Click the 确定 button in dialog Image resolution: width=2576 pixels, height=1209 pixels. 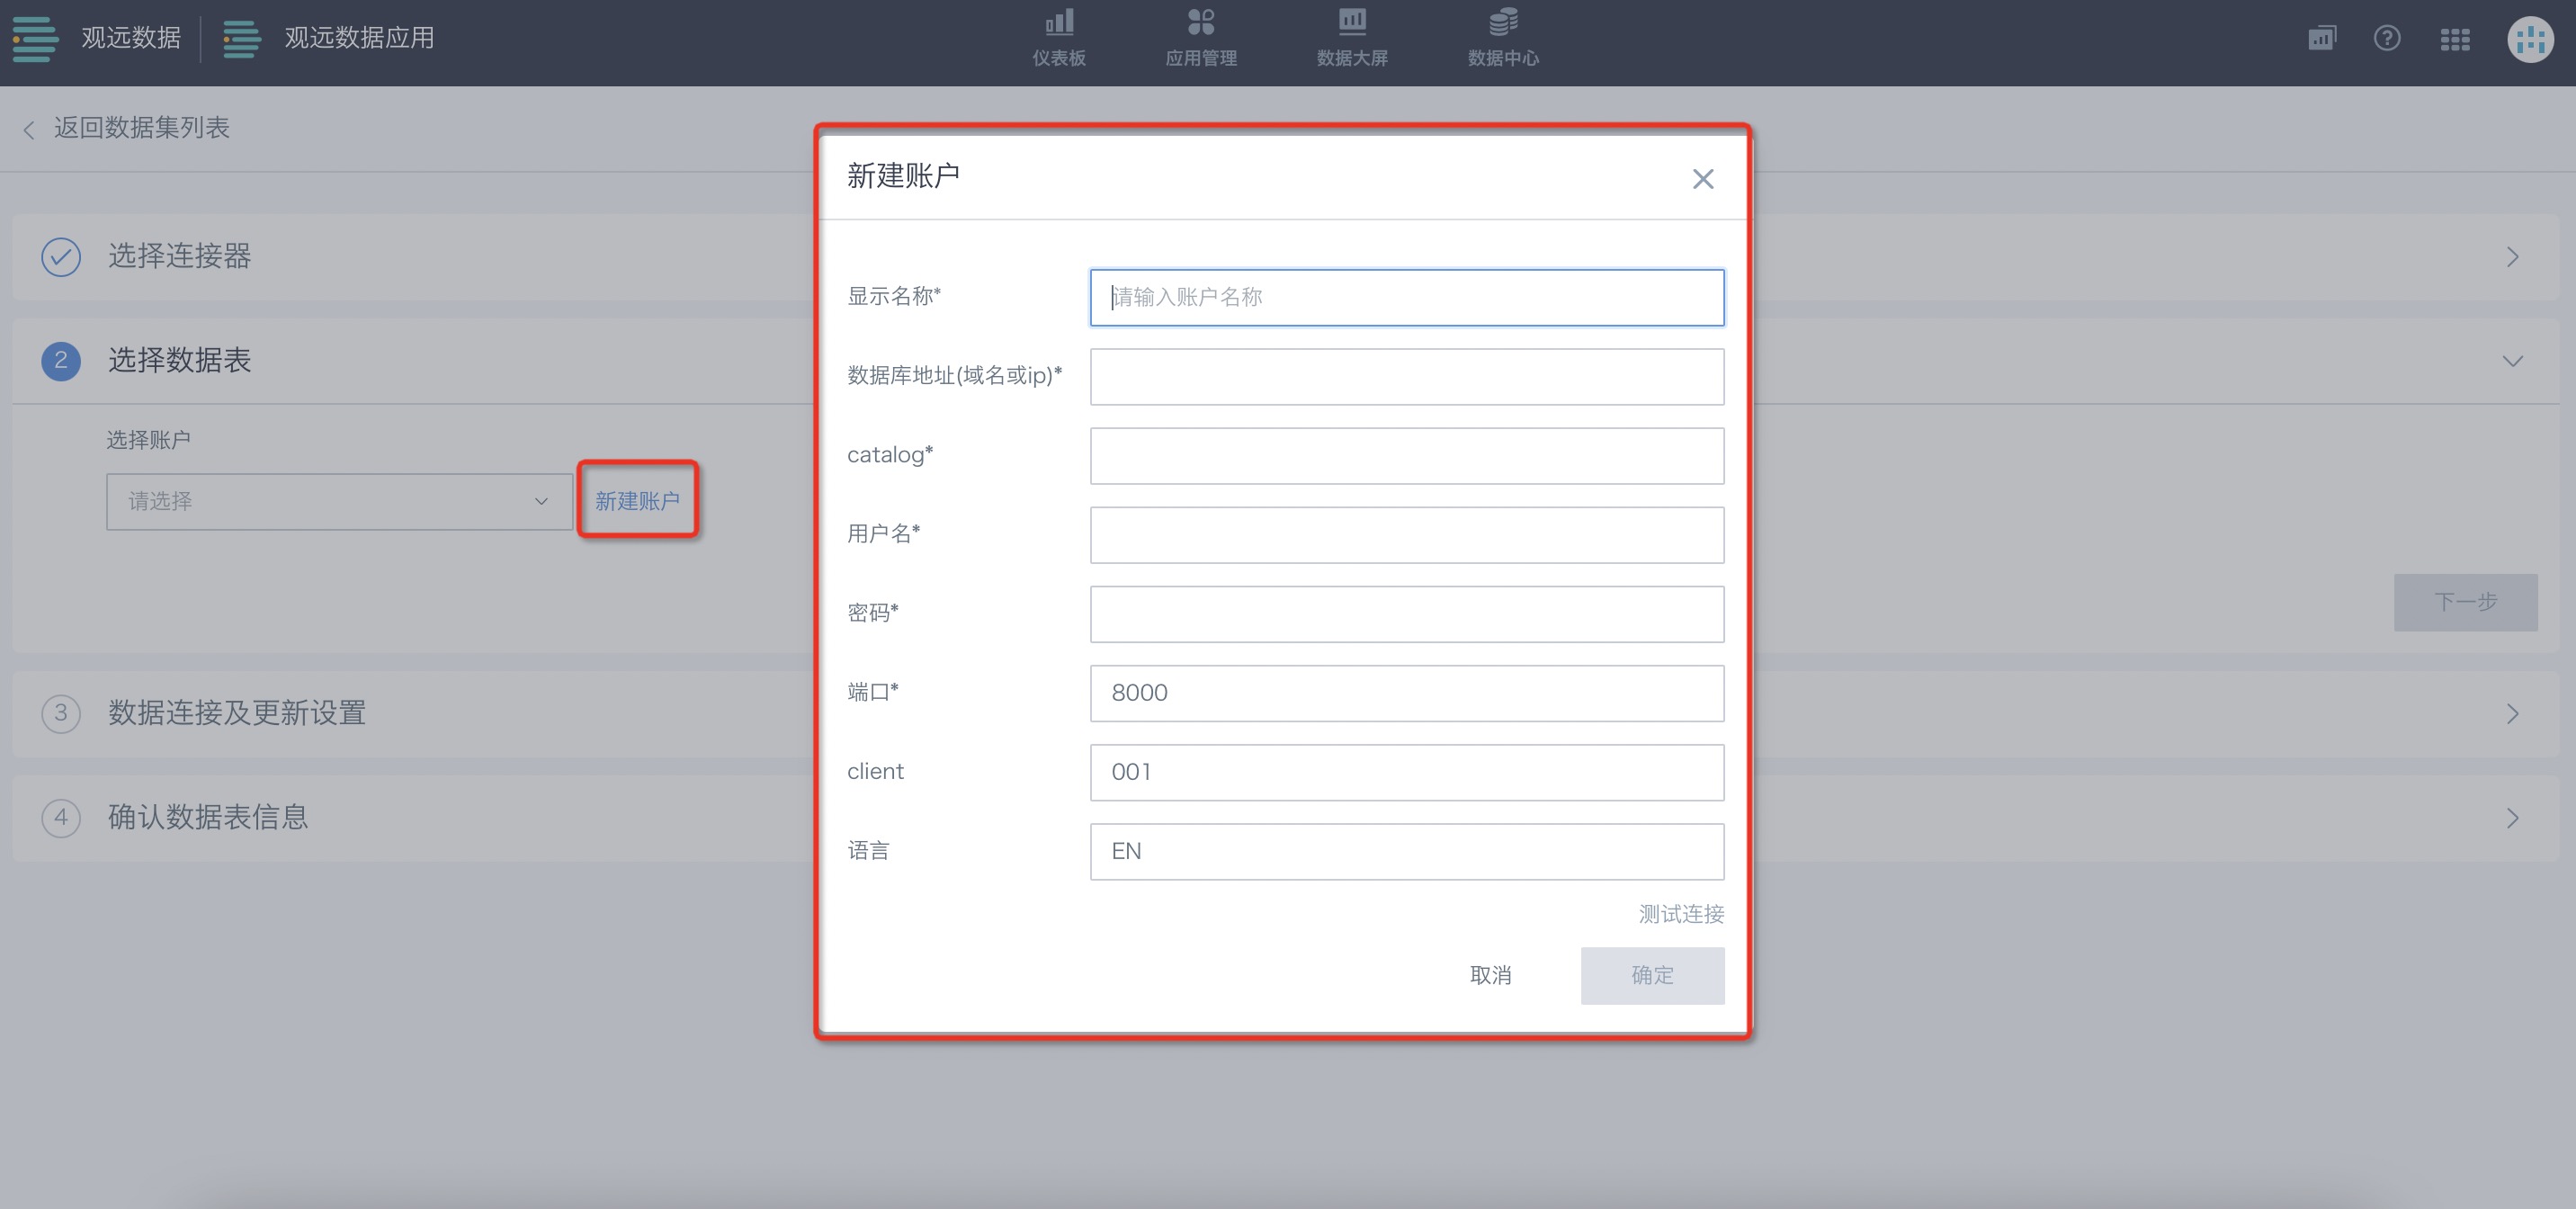pos(1652,975)
